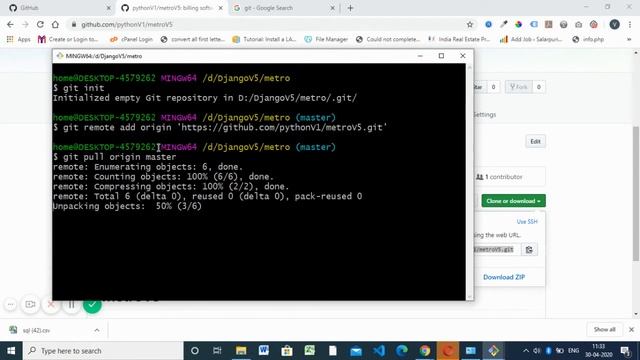Viewport: 640px width, 360px height.
Task: Copy clone URL with the clipboard icon
Action: (529, 249)
